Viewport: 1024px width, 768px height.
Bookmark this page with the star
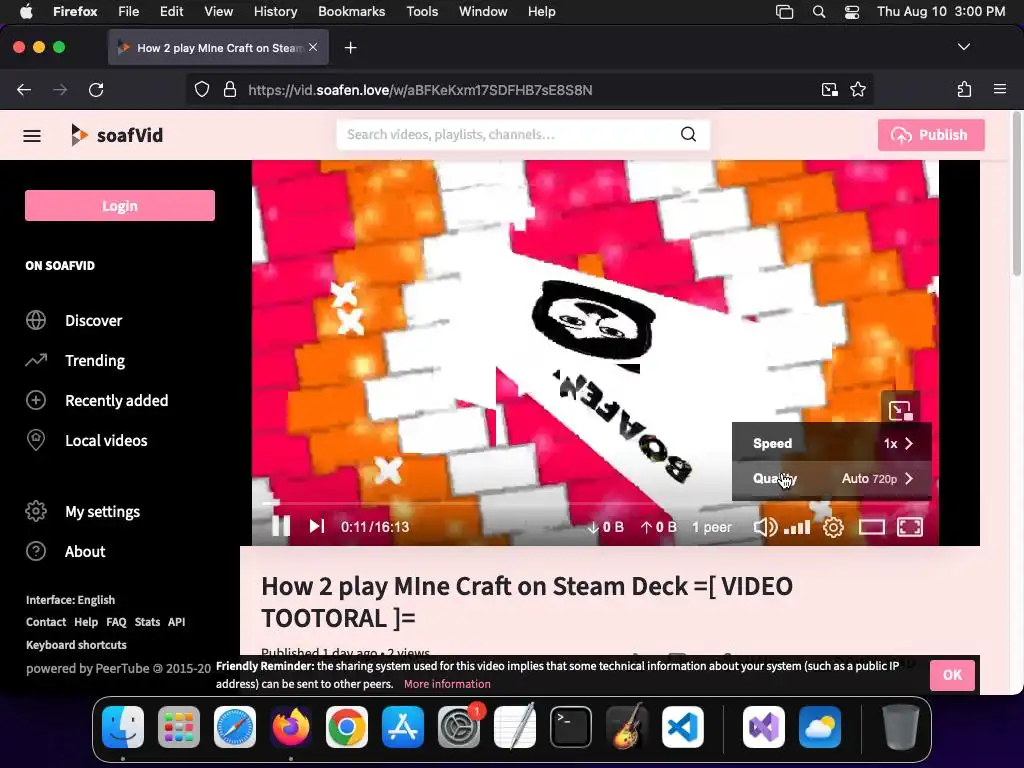[858, 89]
